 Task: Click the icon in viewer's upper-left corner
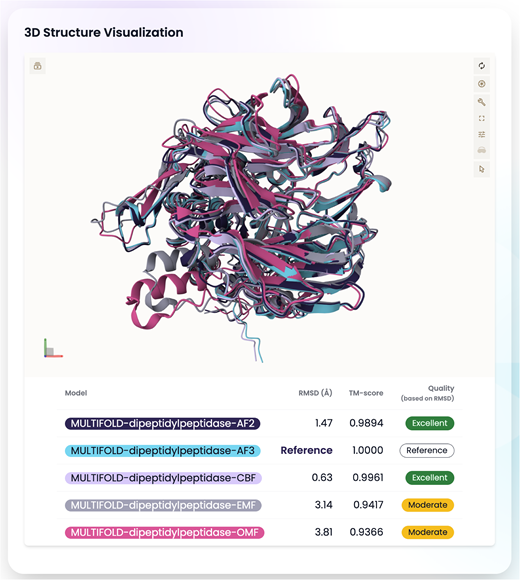click(37, 66)
